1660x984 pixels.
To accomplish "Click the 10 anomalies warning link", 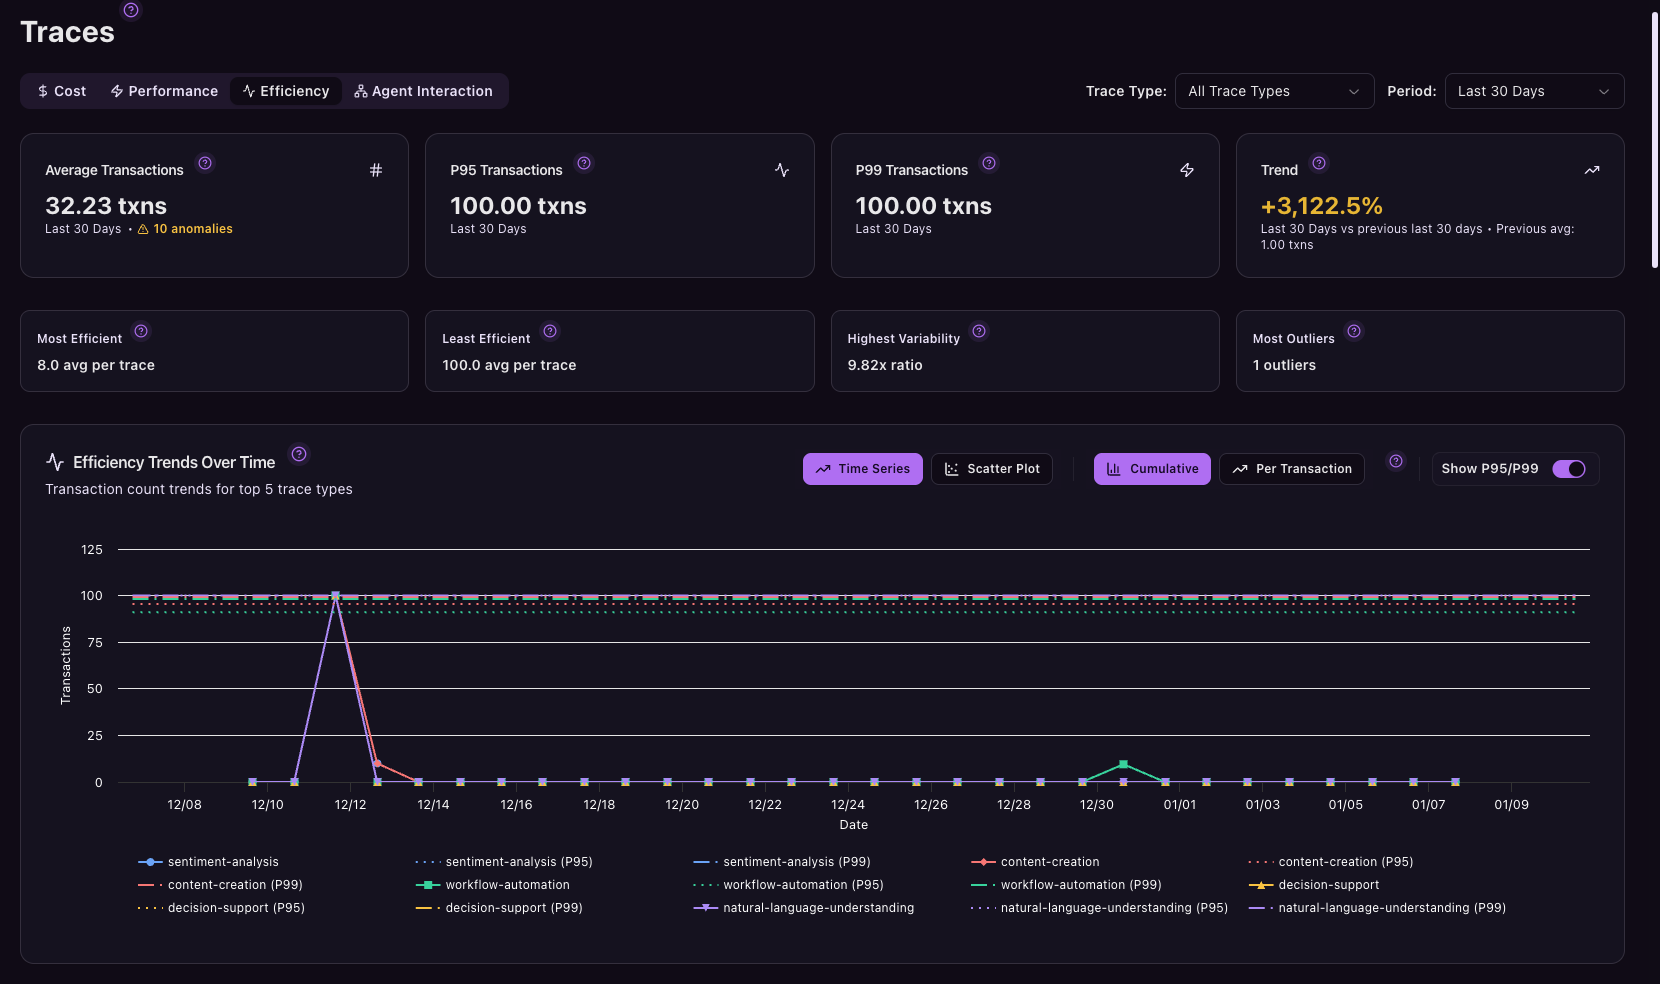I will pyautogui.click(x=192, y=229).
